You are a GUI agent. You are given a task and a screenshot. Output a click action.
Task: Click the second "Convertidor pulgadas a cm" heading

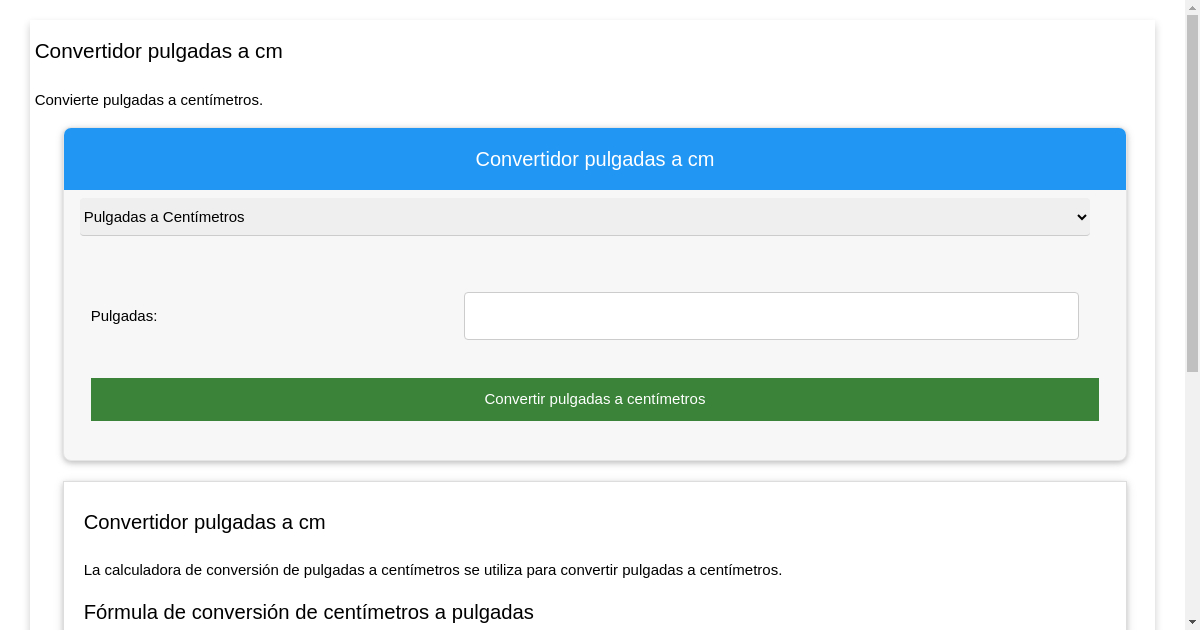pos(204,522)
